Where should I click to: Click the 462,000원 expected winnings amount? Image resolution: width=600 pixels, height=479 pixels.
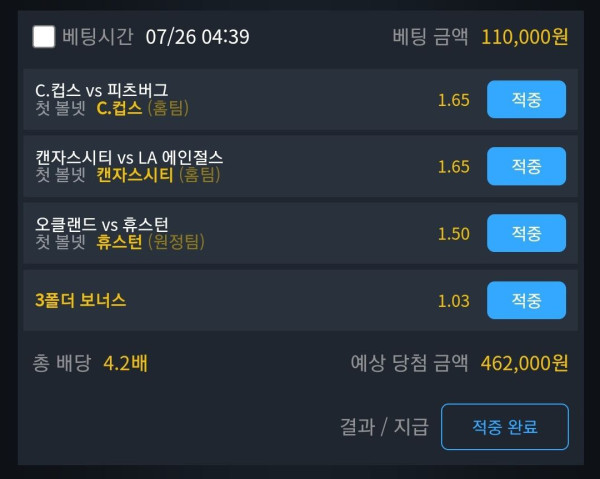[524, 362]
